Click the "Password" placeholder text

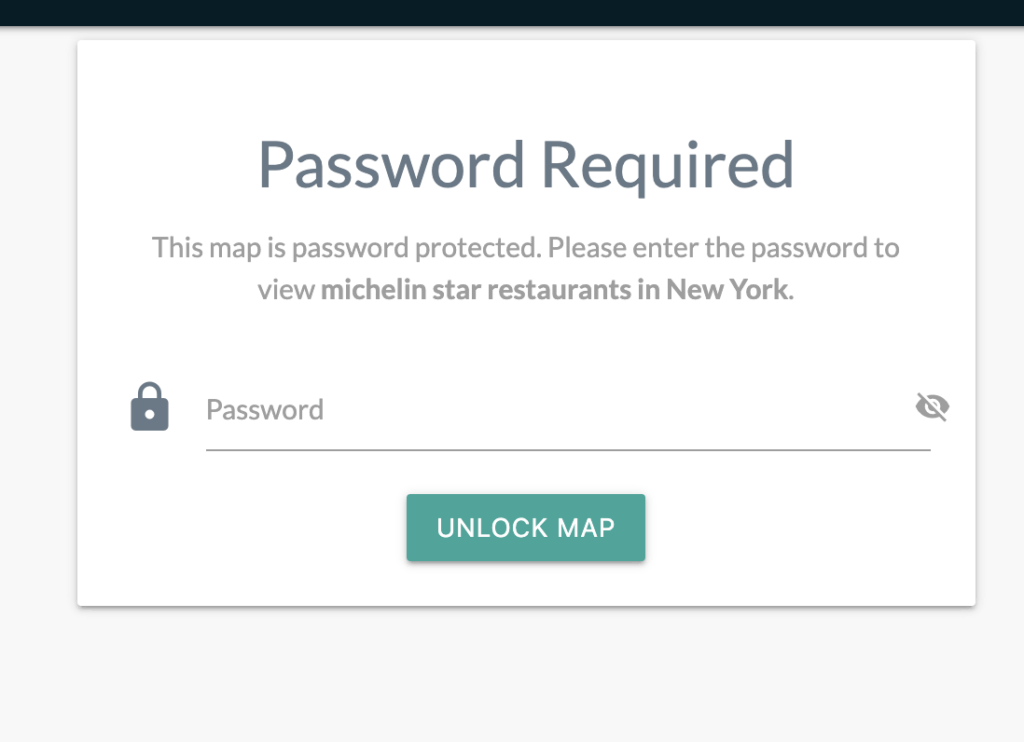pyautogui.click(x=265, y=410)
